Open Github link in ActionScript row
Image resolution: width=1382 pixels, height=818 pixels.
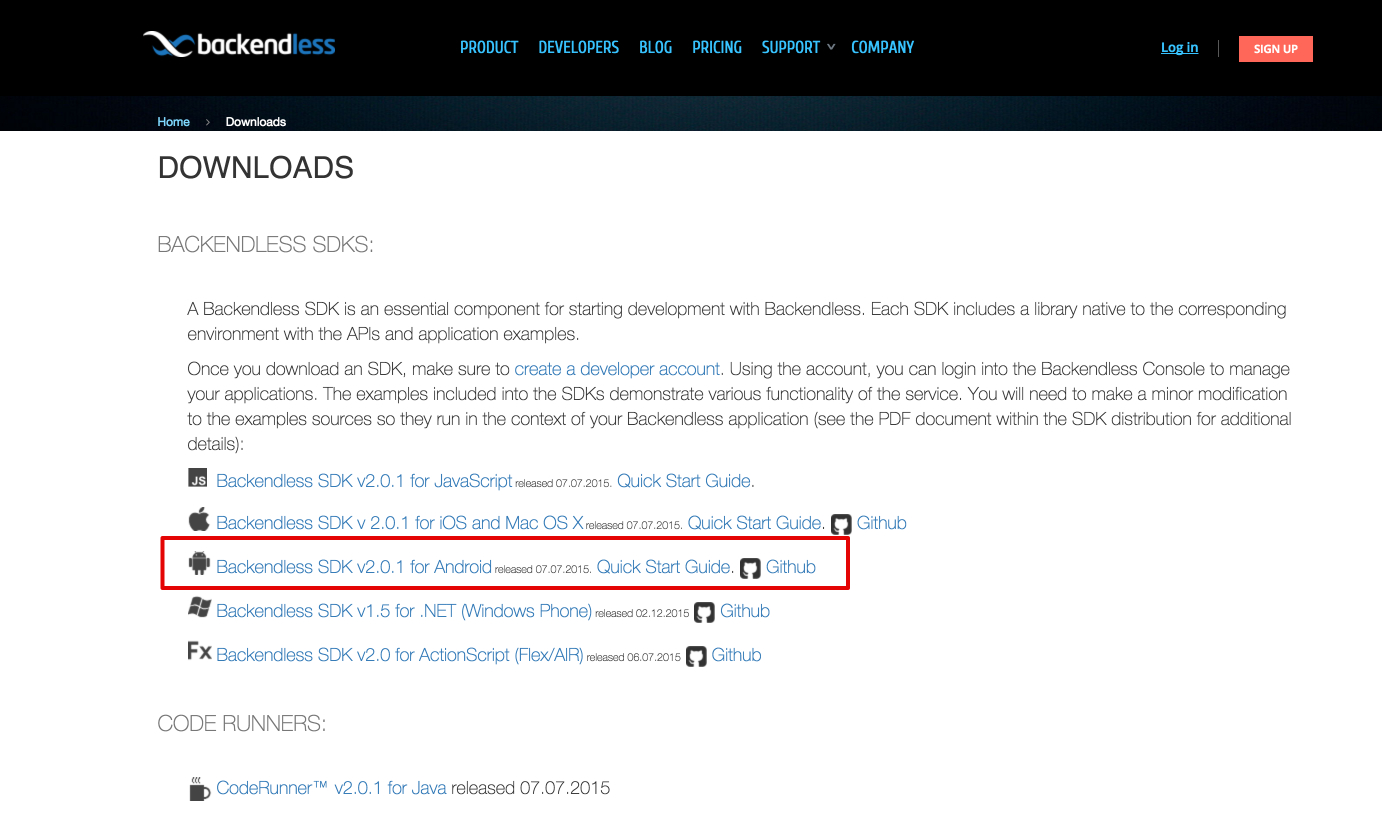(x=737, y=655)
